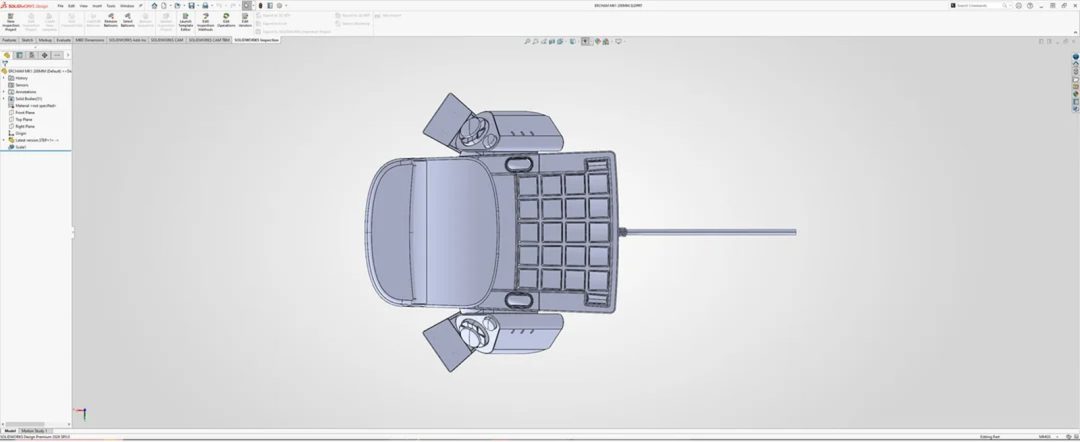Select Front Plane in the feature tree

pyautogui.click(x=25, y=113)
